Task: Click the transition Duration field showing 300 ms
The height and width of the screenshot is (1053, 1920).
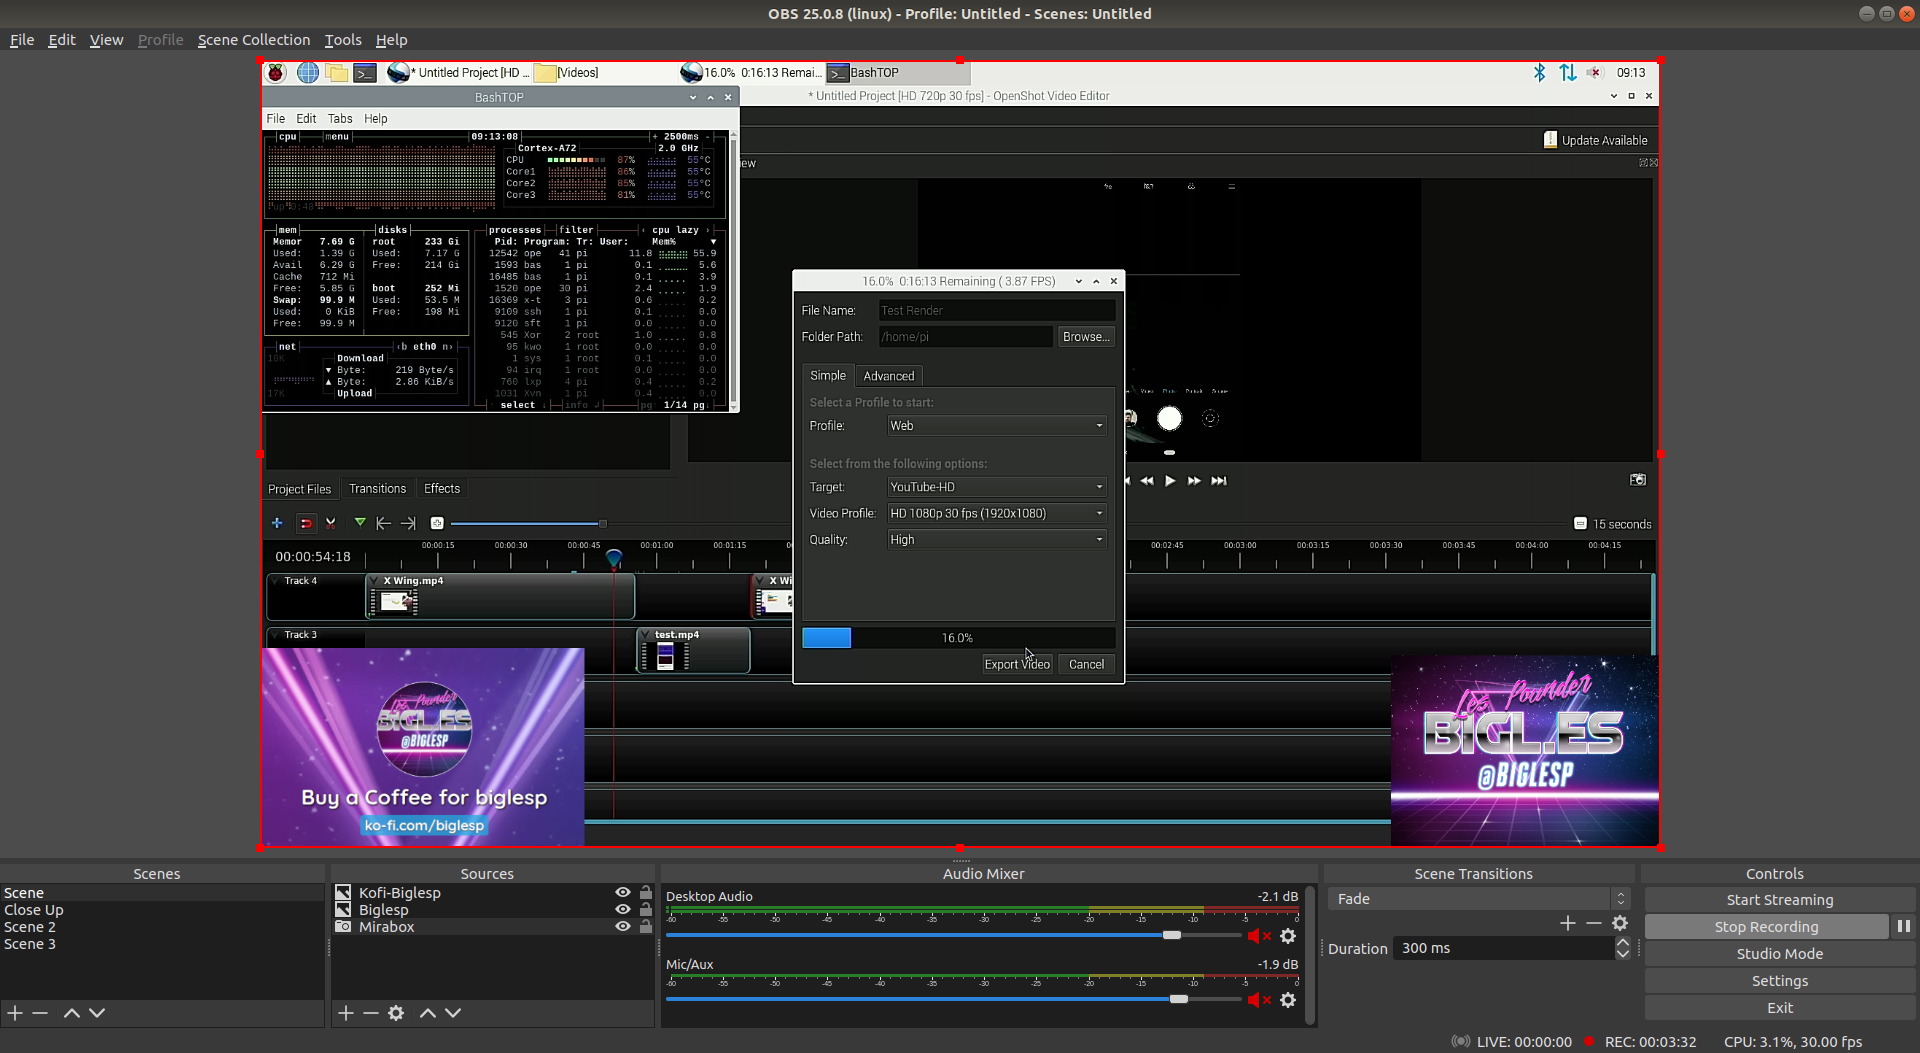Action: pos(1505,948)
